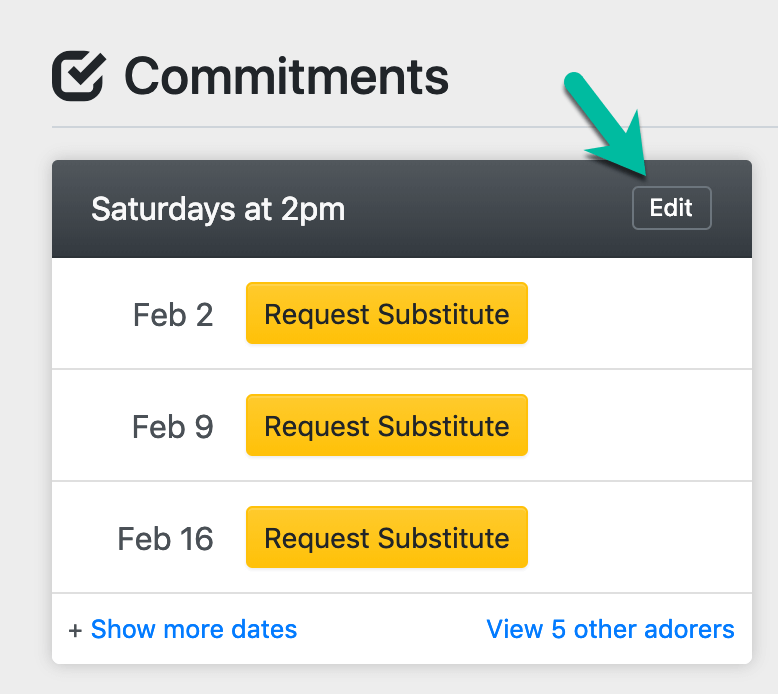Viewport: 778px width, 694px height.
Task: Request a substitute for Feb 2
Action: [x=386, y=314]
